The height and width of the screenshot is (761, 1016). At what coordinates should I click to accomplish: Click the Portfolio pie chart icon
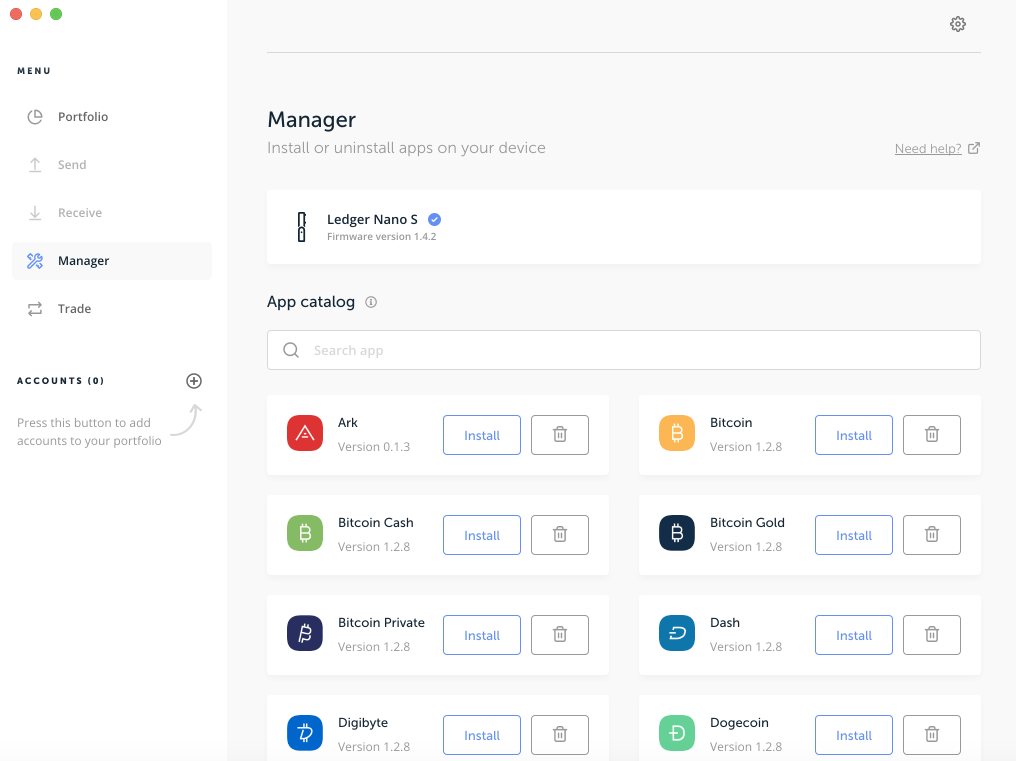click(35, 117)
